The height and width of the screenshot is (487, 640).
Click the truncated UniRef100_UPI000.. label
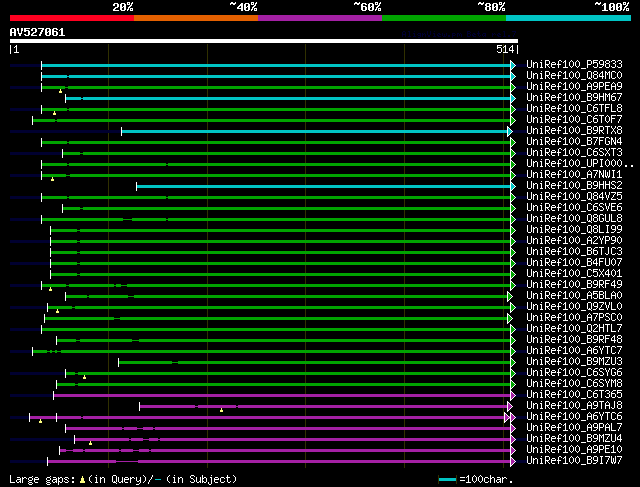(580, 164)
